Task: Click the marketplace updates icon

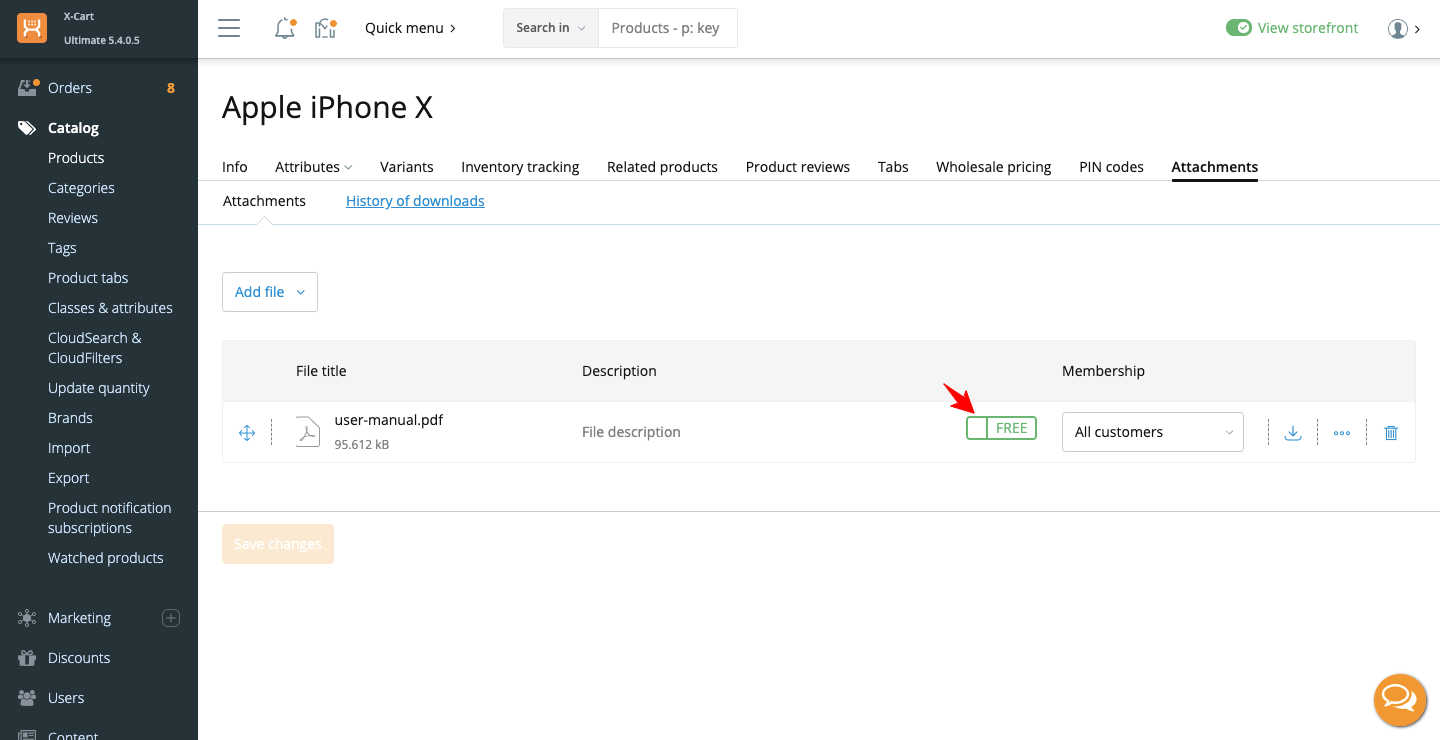Action: (x=325, y=28)
